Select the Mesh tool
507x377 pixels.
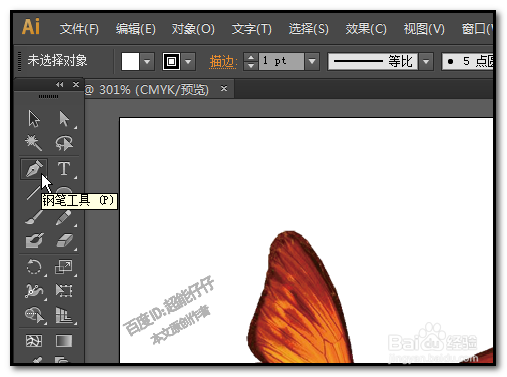[34, 341]
